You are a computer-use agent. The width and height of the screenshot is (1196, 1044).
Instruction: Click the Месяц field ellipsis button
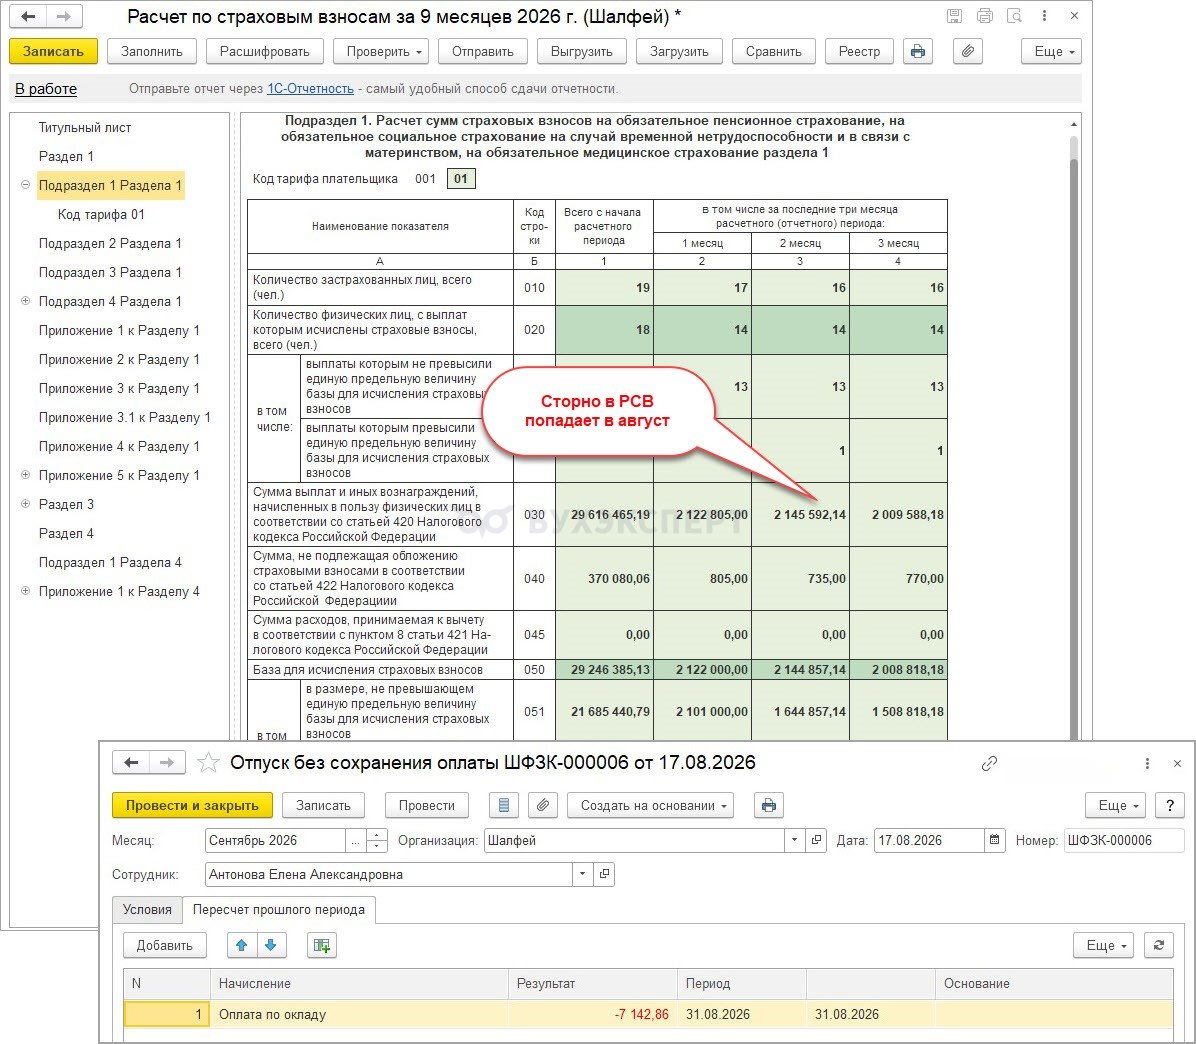pos(355,840)
